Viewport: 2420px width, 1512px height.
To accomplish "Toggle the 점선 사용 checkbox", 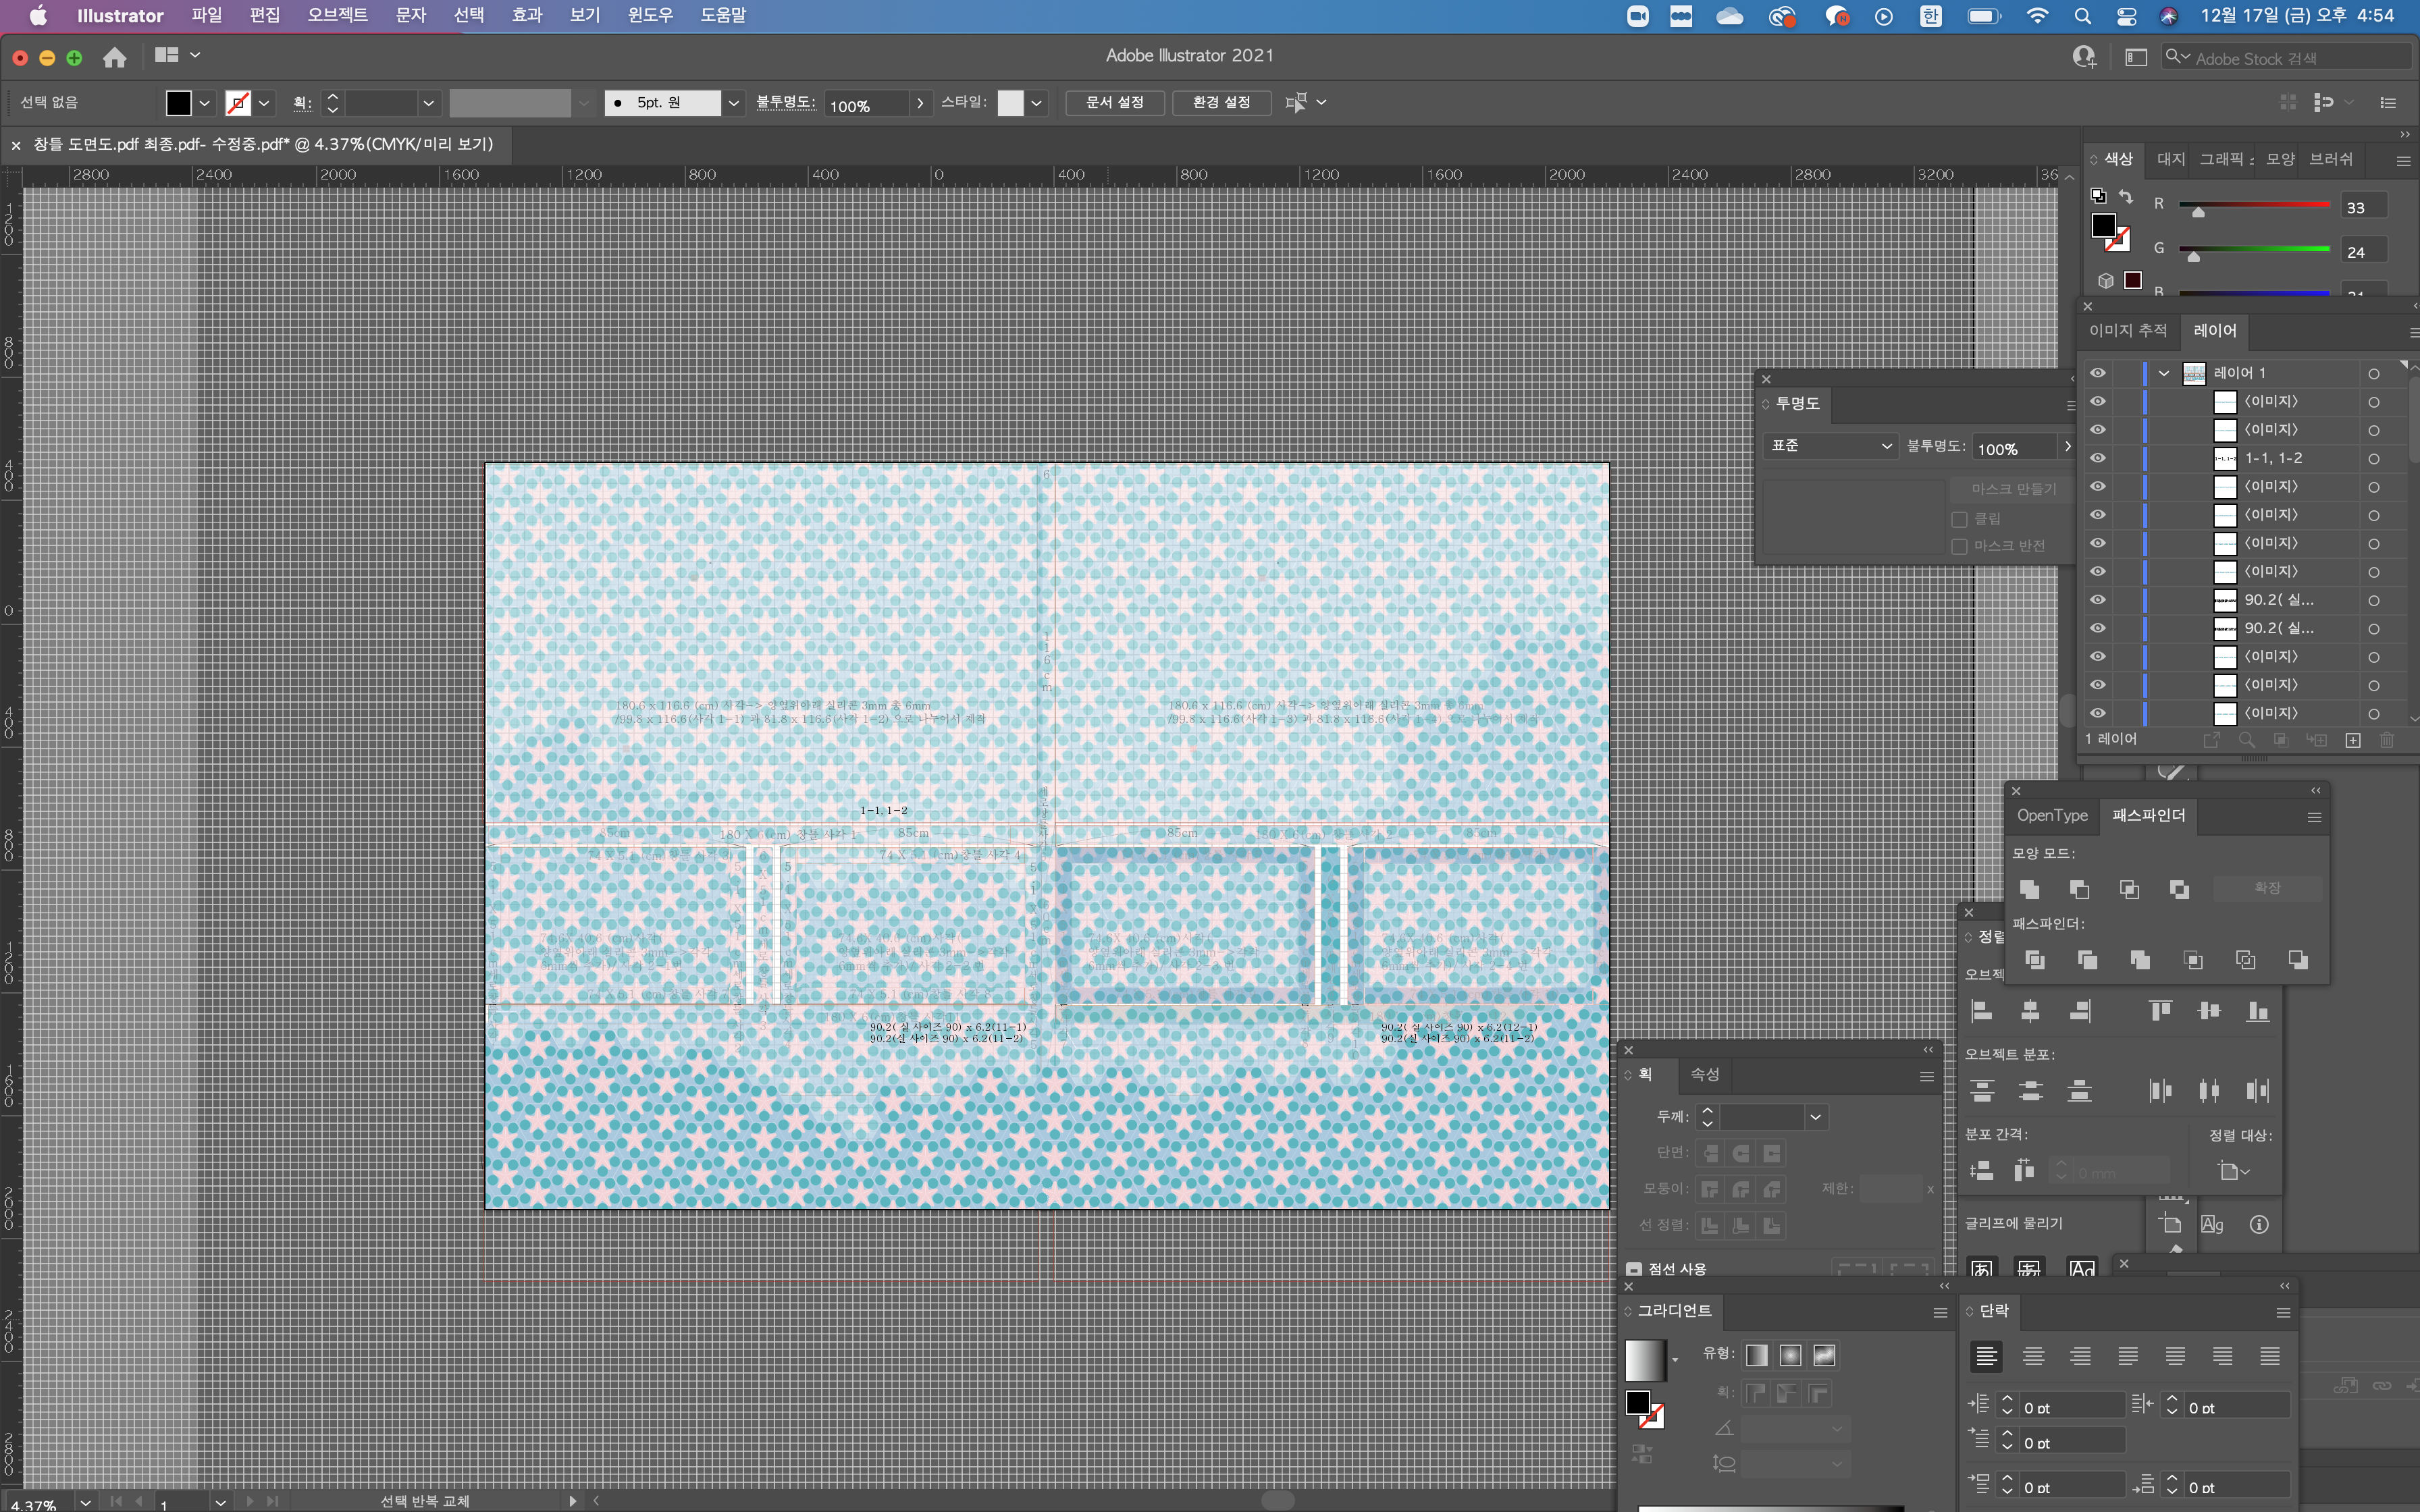I will click(x=1634, y=1269).
